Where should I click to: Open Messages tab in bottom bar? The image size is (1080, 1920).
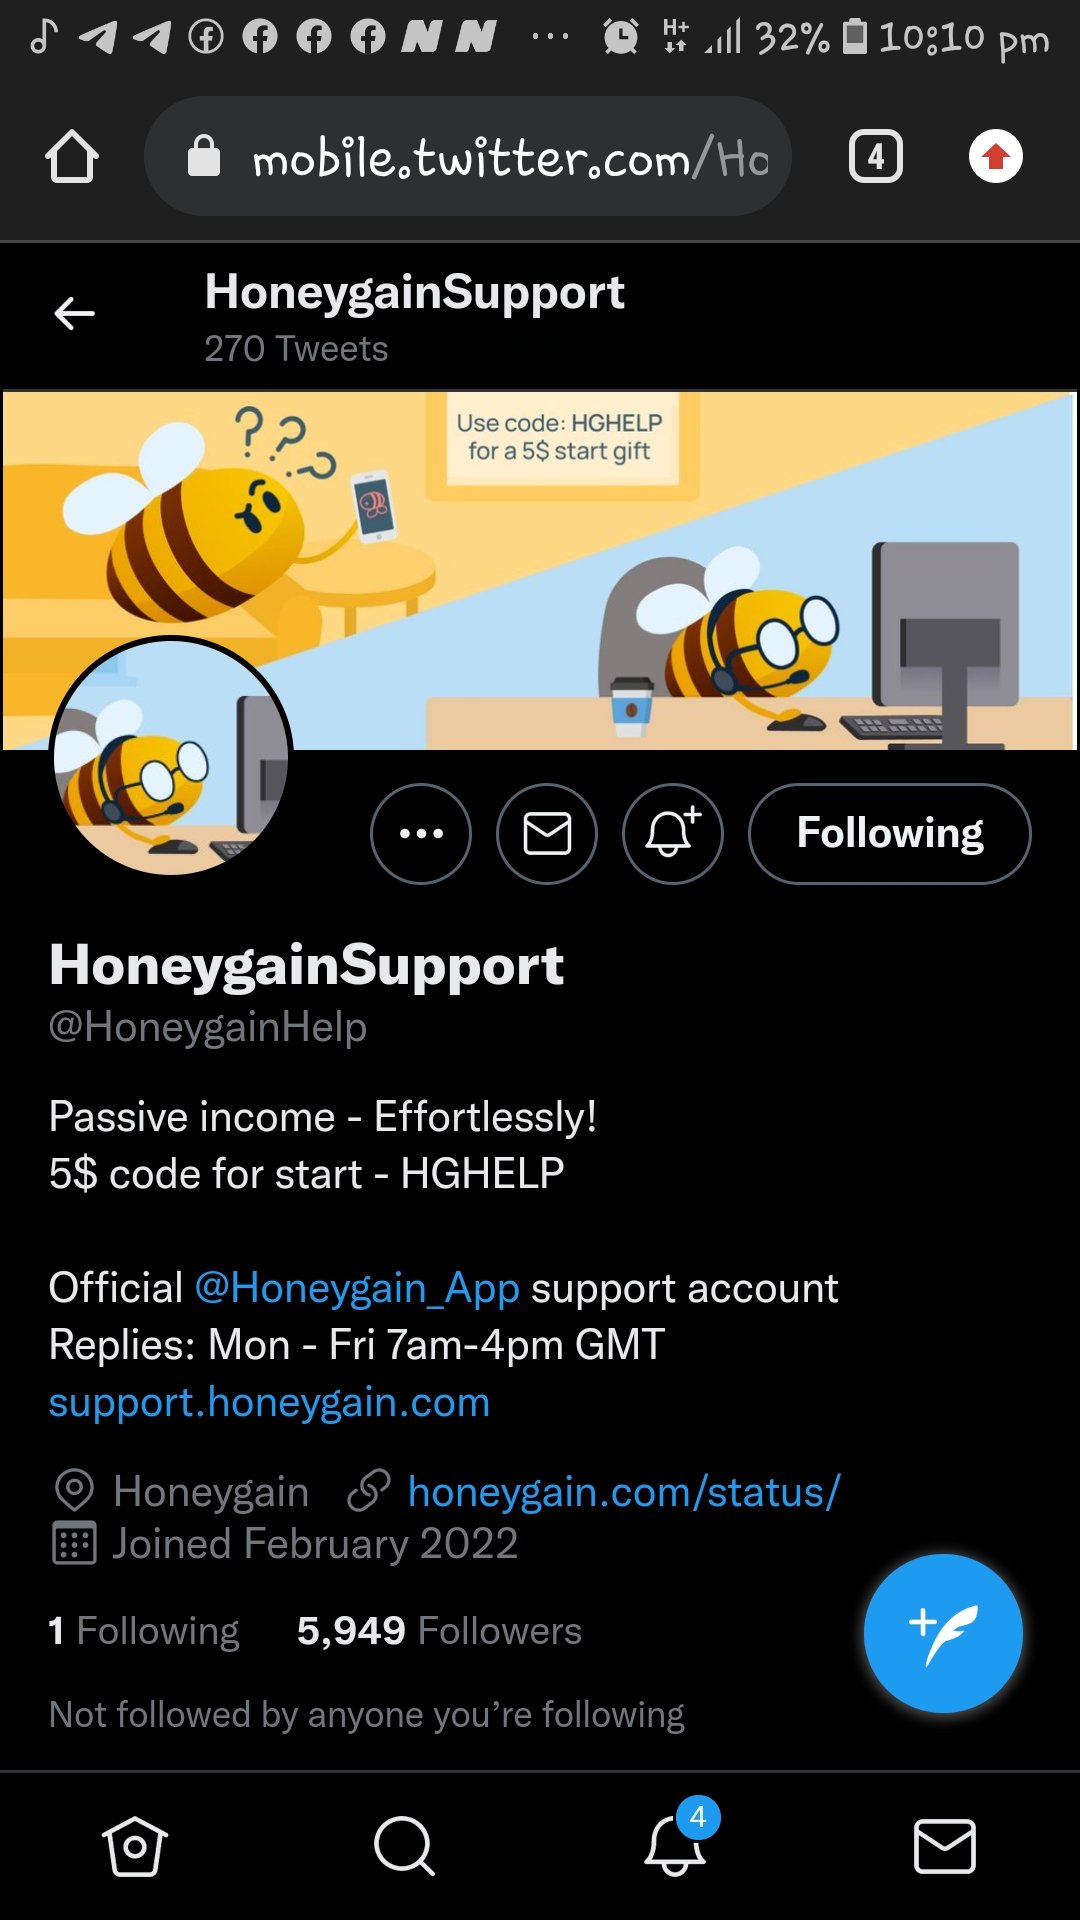click(x=945, y=1846)
